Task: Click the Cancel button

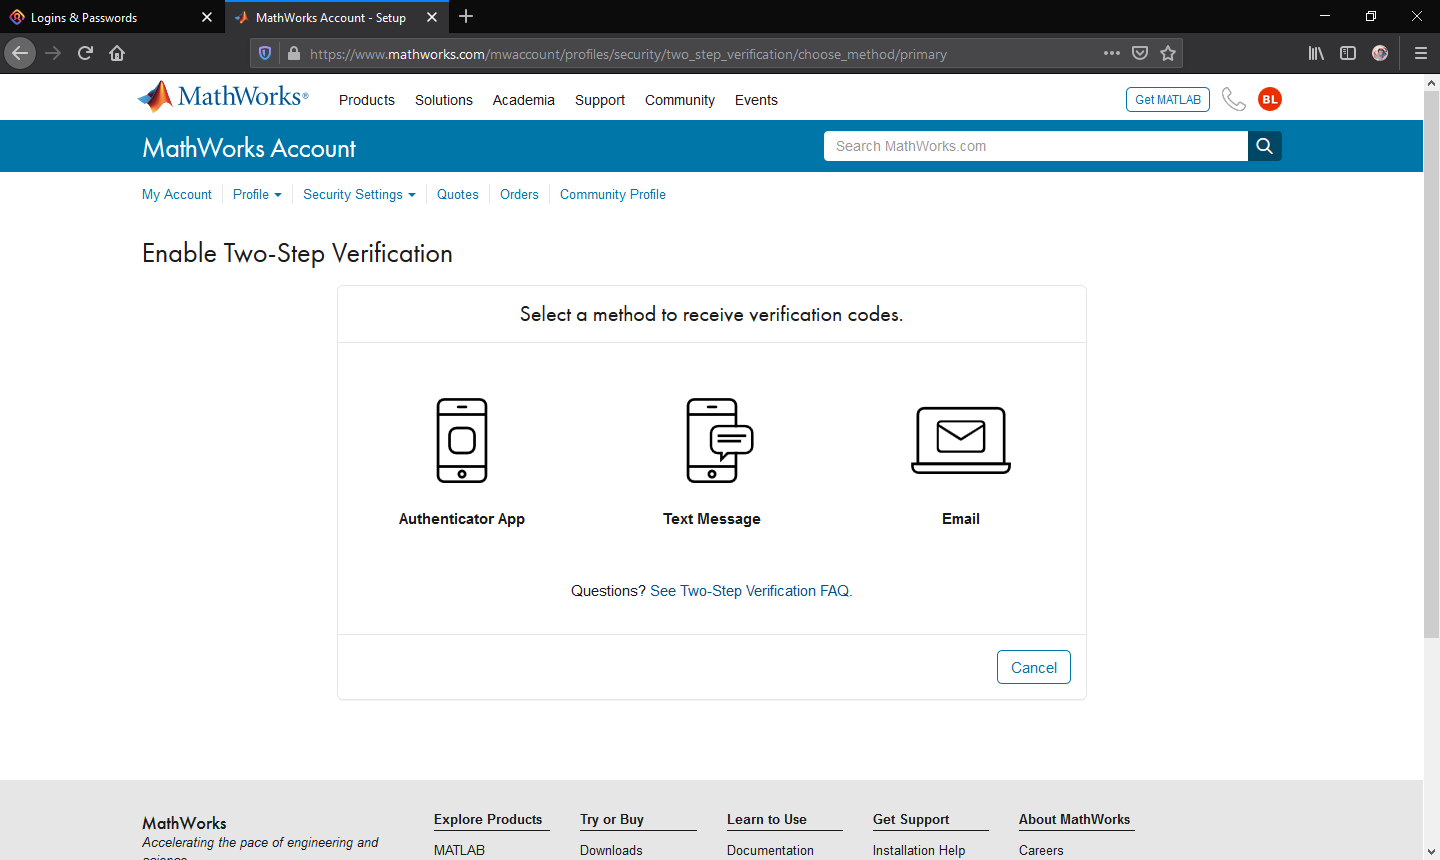Action: tap(1034, 667)
